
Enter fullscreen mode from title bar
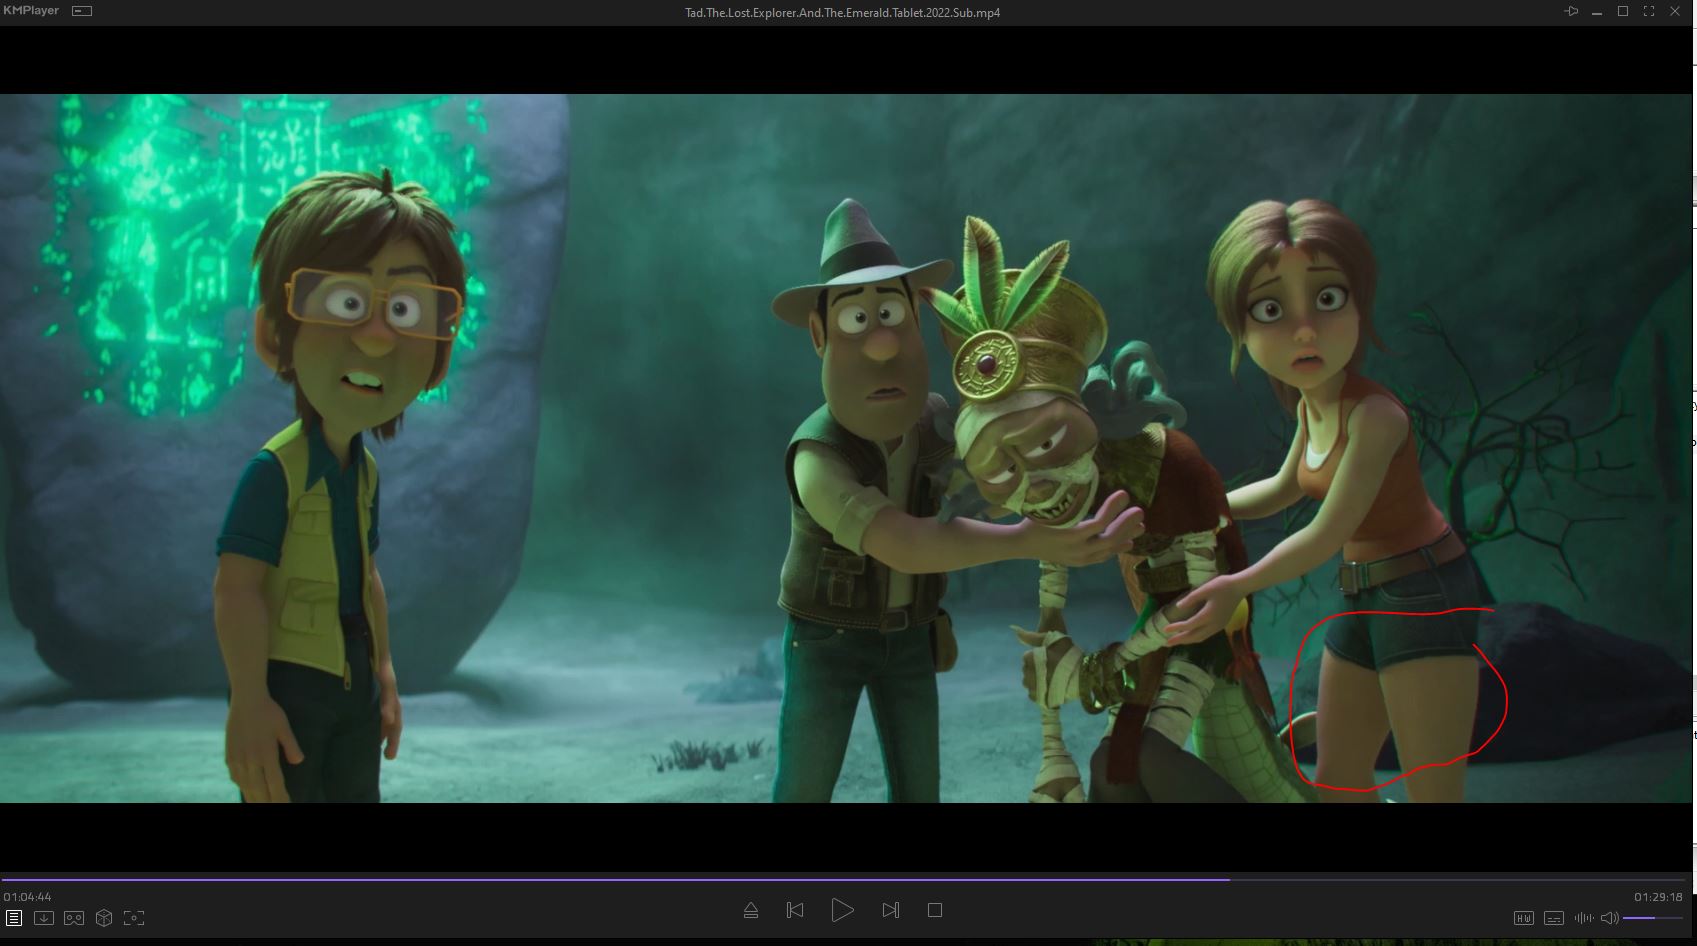point(1649,12)
